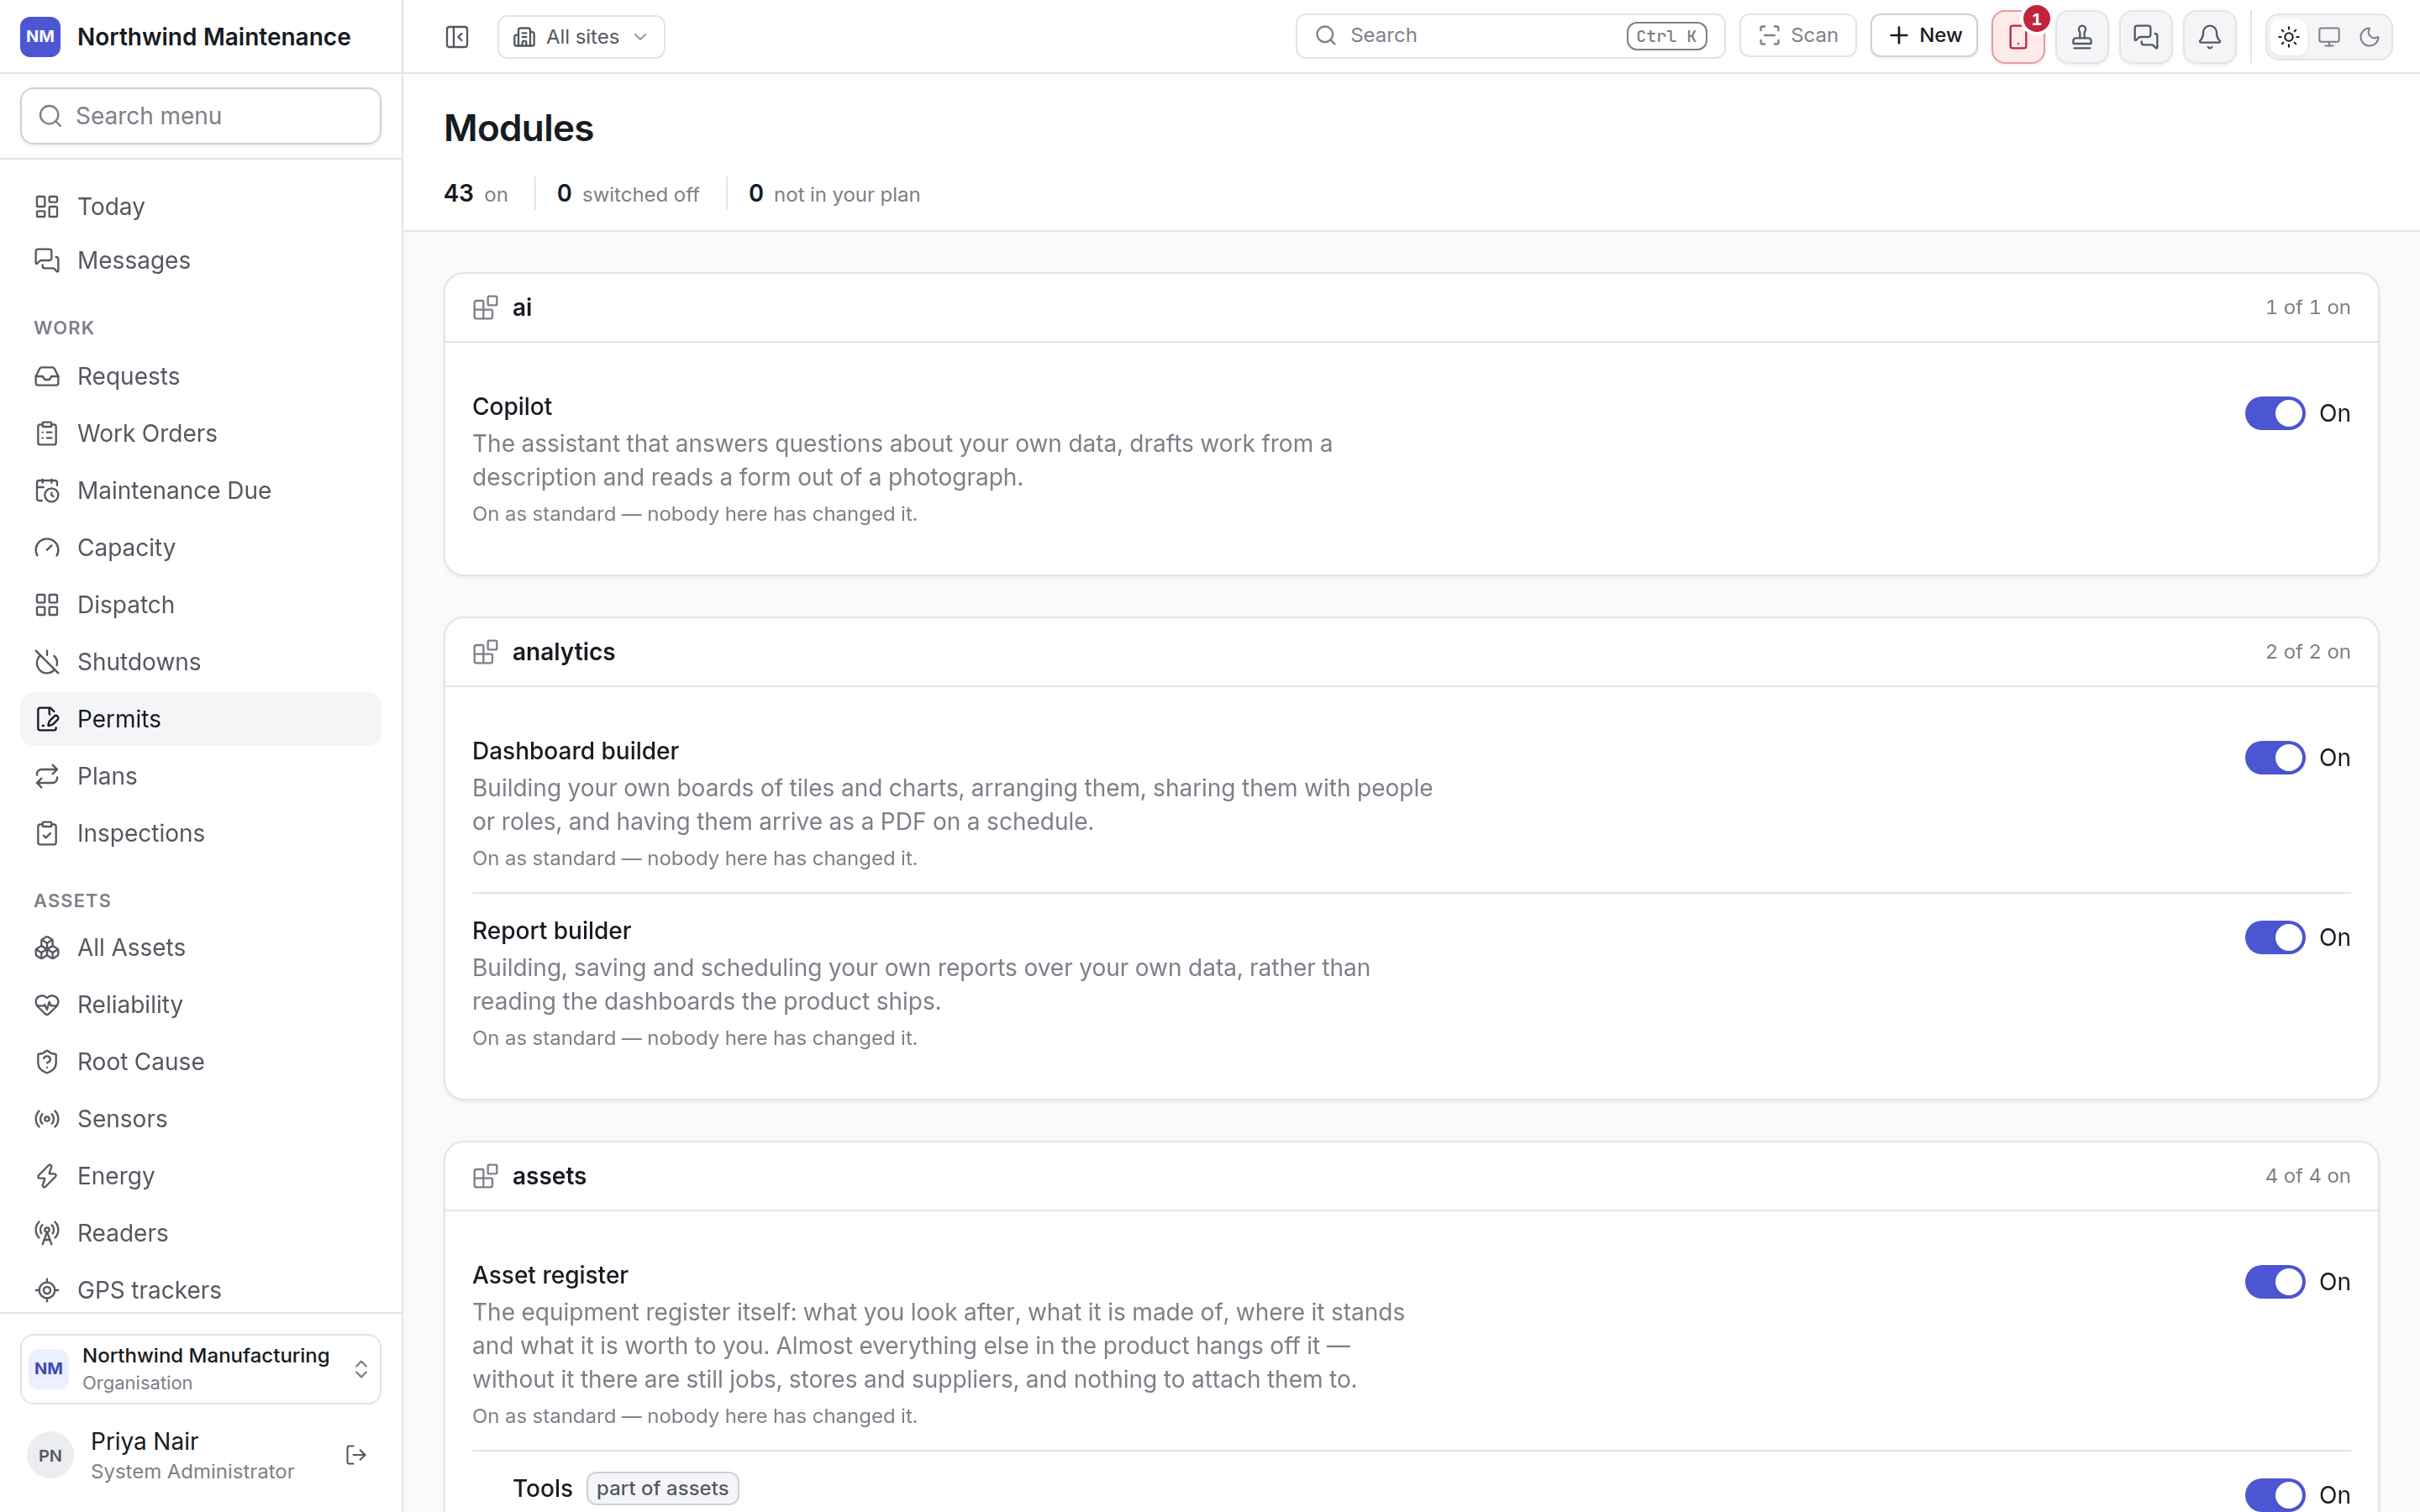Click the analytics module group icon
Screen dimensions: 2420x1512
click(485, 652)
